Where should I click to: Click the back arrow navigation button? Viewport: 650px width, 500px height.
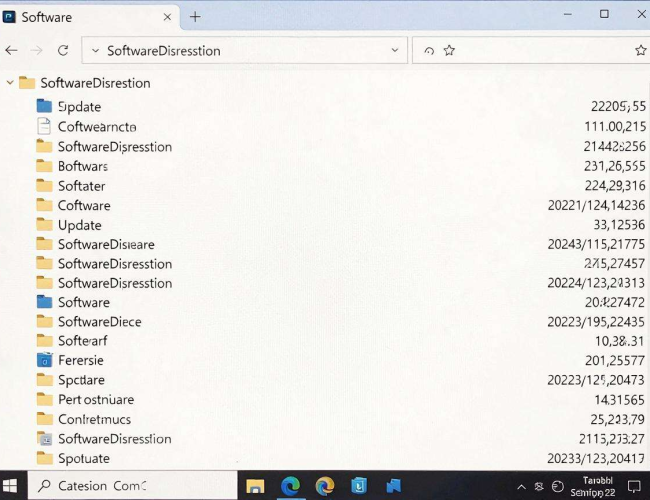coord(11,51)
